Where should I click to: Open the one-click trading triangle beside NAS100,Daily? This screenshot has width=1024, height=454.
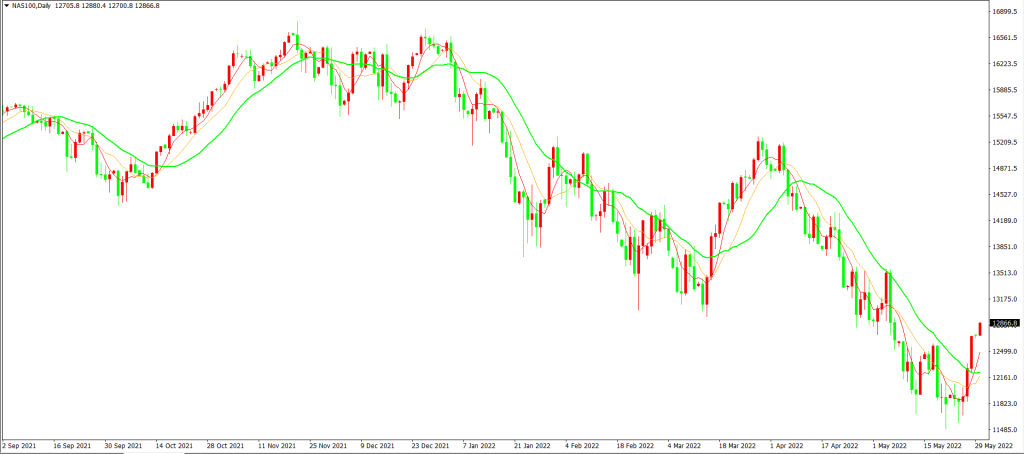(7, 6)
